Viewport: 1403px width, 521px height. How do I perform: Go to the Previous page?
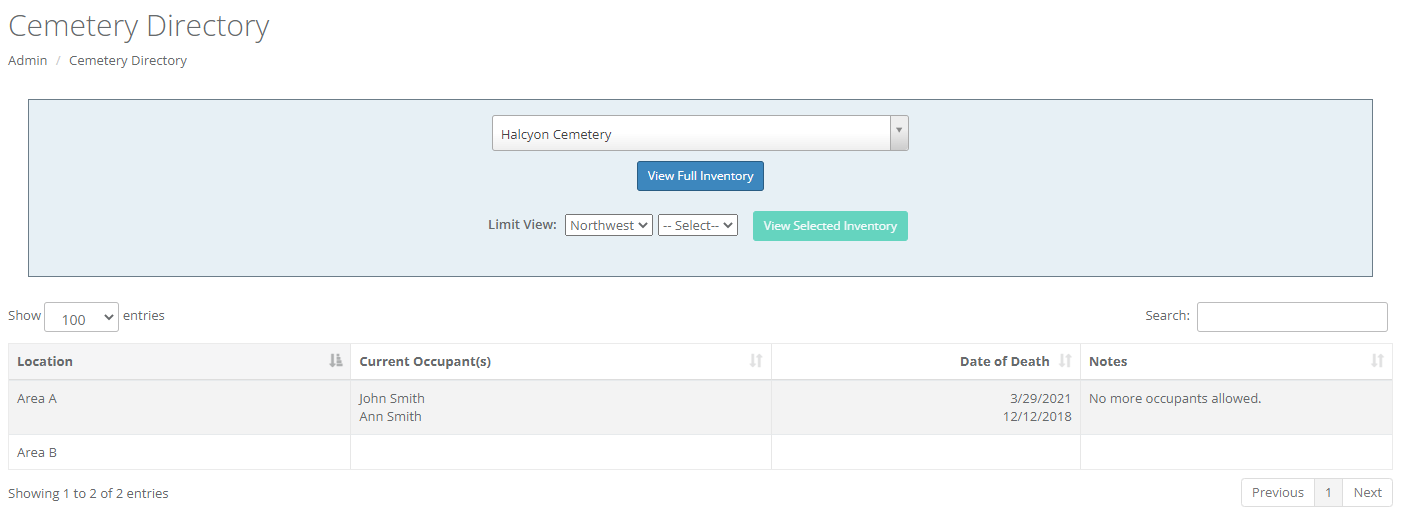point(1277,493)
